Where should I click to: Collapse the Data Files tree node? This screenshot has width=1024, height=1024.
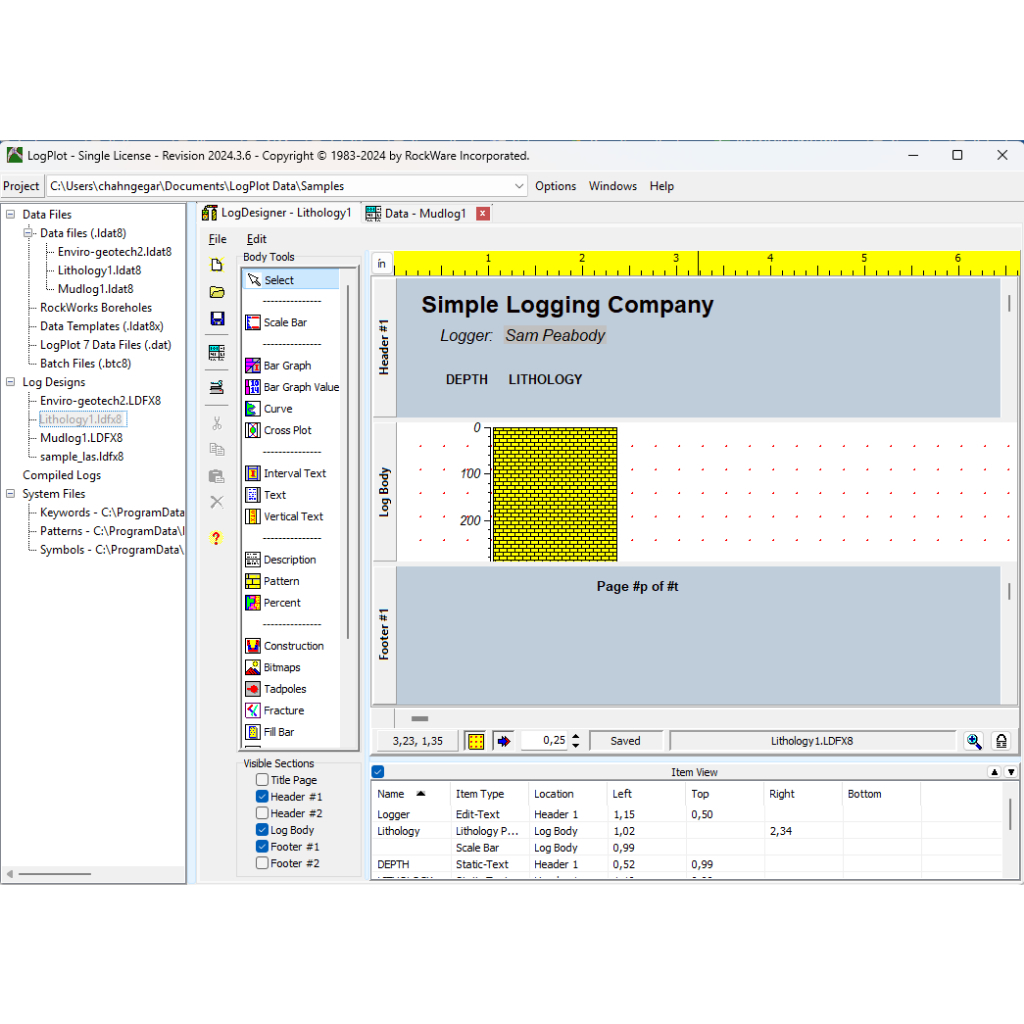click(x=11, y=215)
